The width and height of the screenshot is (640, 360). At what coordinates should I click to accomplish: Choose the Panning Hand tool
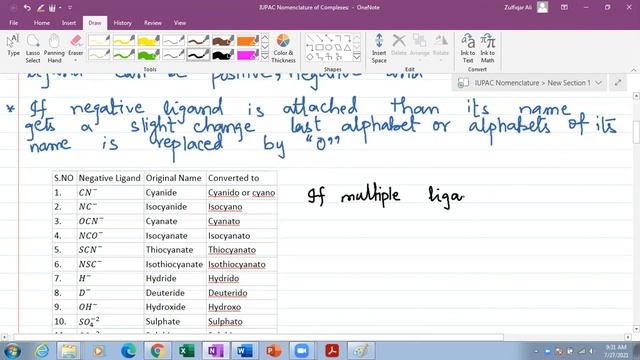(x=54, y=49)
